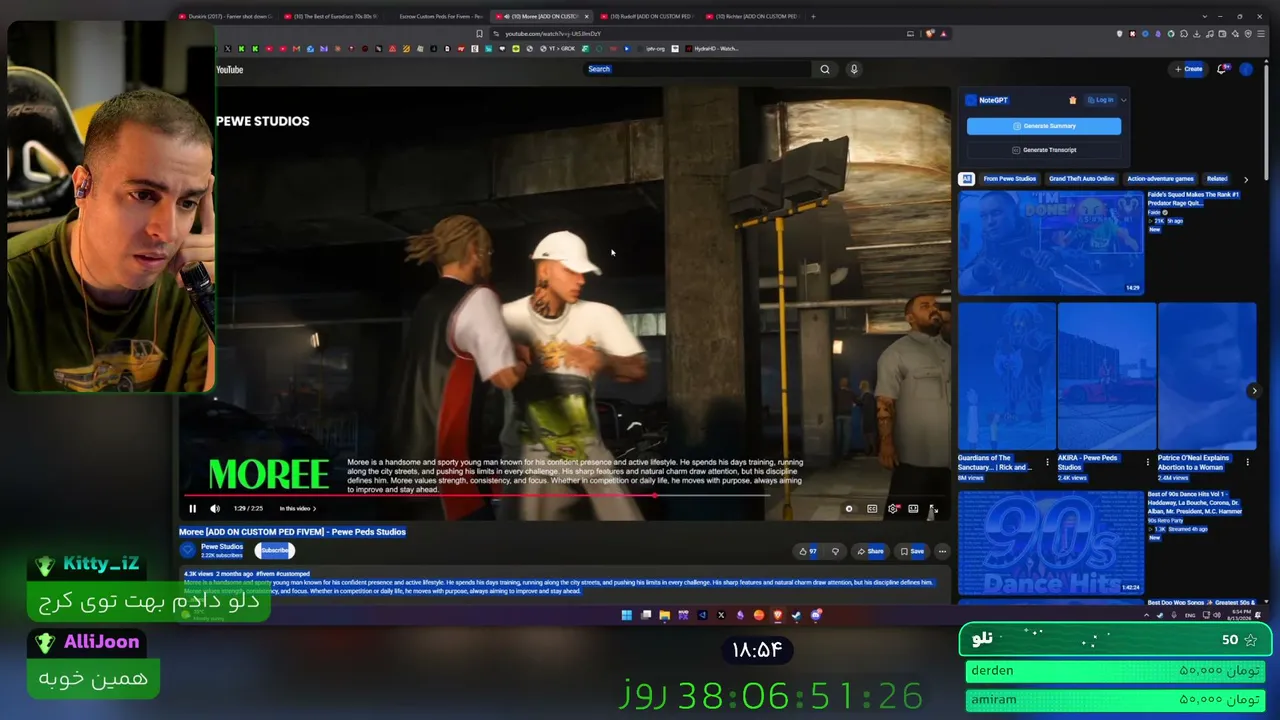The image size is (1280, 720).
Task: Open the Create menu
Action: [1189, 69]
